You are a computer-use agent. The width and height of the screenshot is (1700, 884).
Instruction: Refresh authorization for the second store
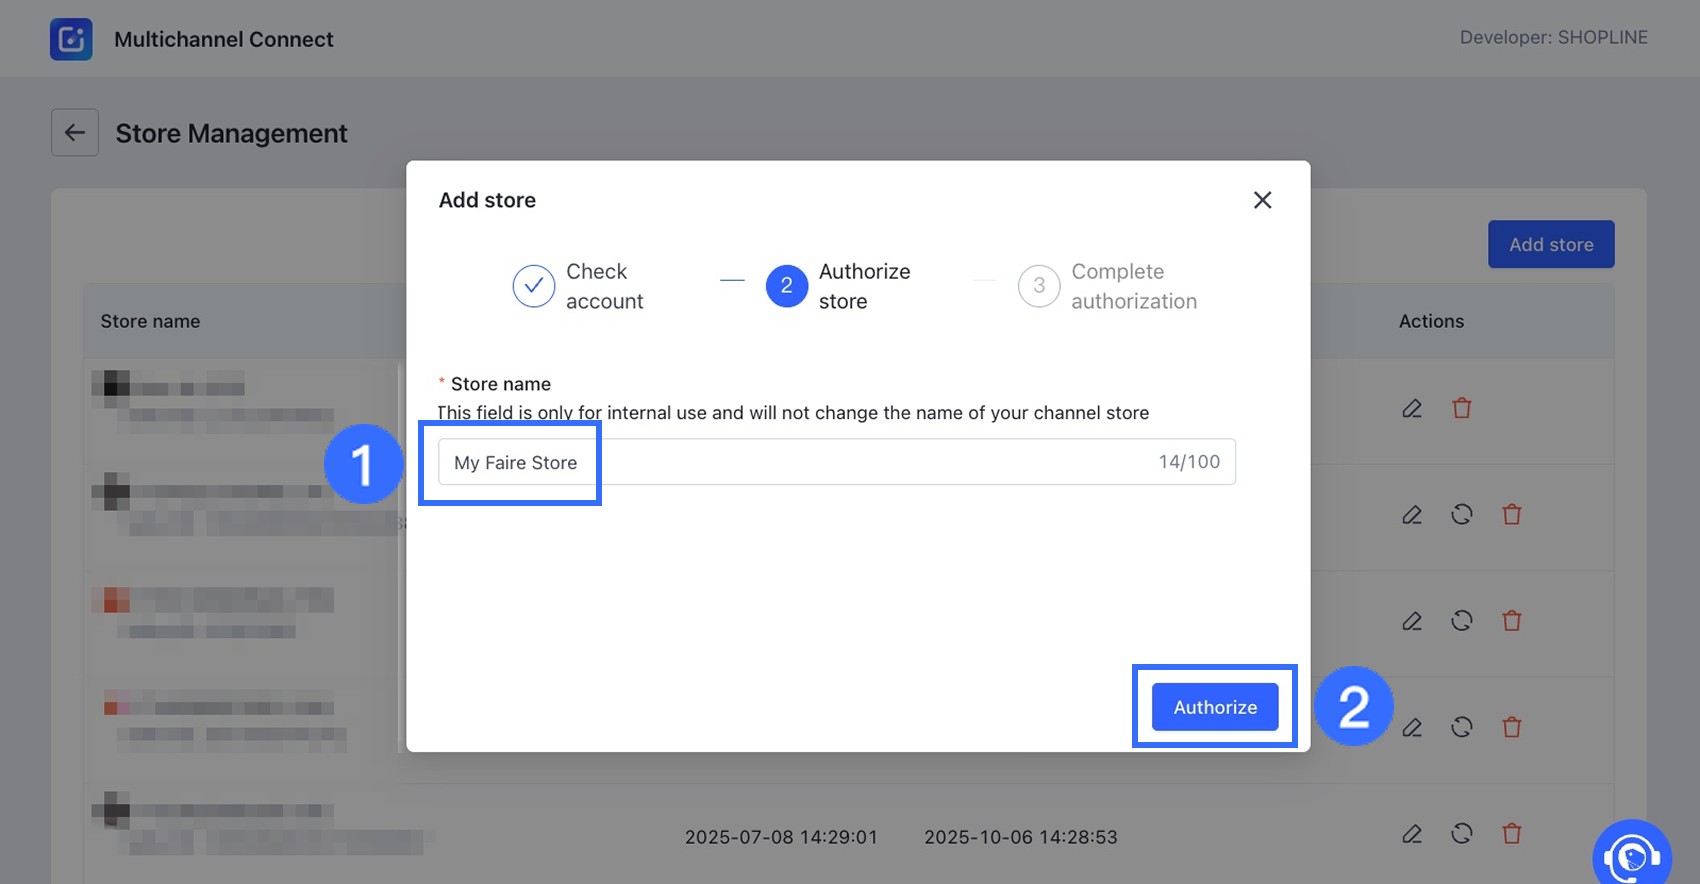[x=1462, y=515]
